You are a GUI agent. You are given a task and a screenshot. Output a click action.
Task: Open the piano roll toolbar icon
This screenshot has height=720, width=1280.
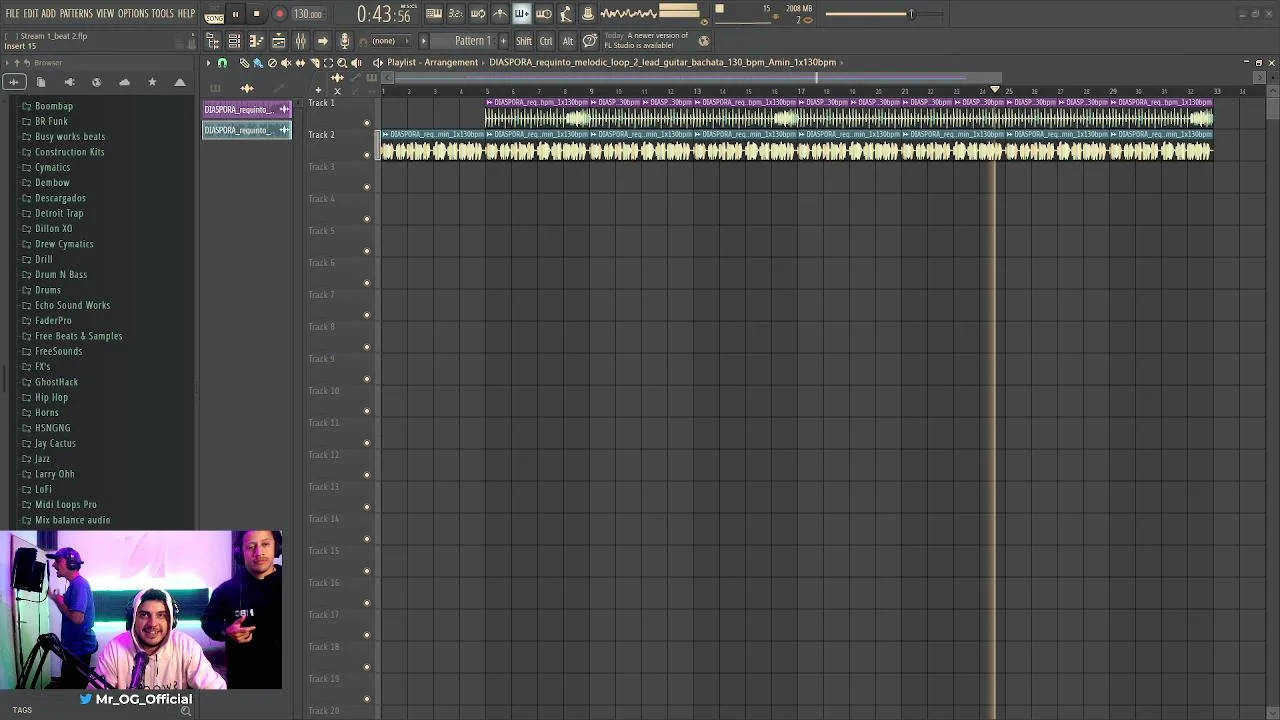click(x=256, y=41)
